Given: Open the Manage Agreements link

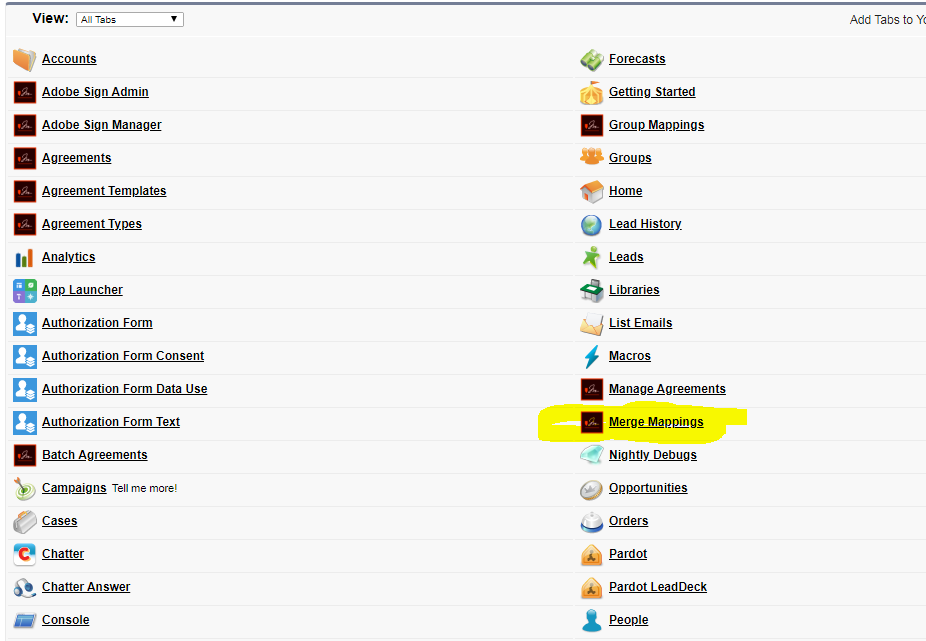Looking at the screenshot, I should (x=667, y=389).
